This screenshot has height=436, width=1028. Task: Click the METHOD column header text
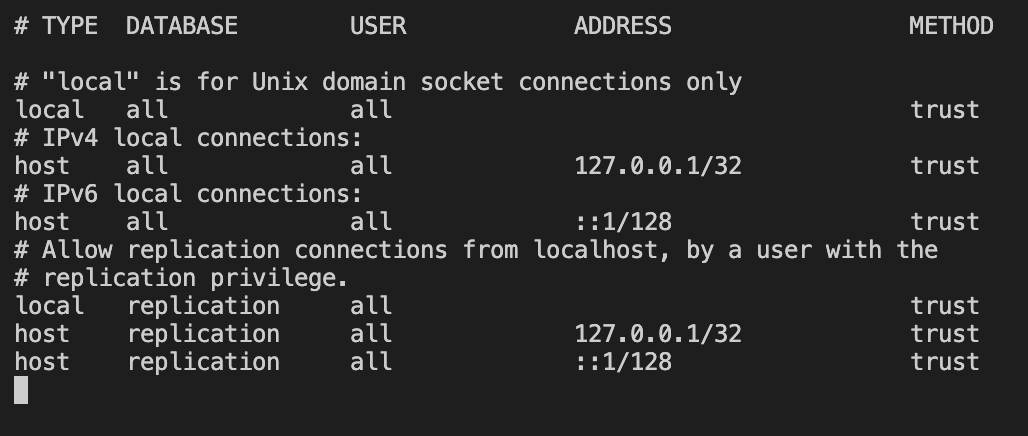point(951,26)
